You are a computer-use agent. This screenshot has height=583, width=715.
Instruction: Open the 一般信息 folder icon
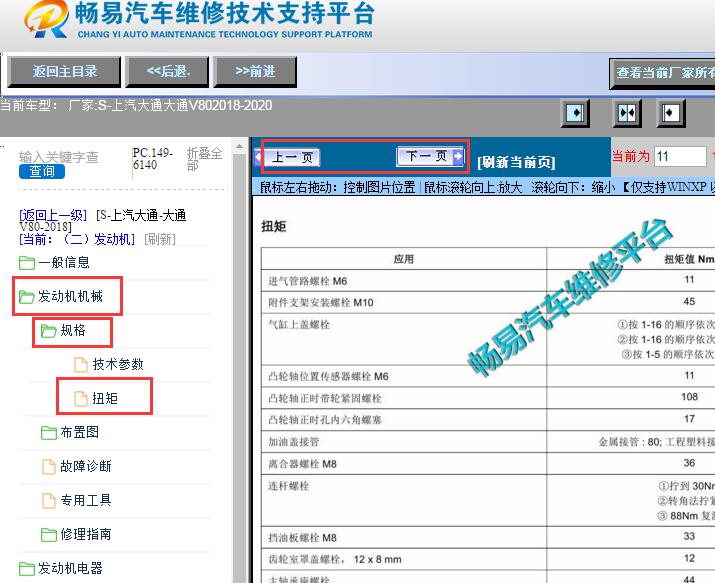tap(27, 263)
